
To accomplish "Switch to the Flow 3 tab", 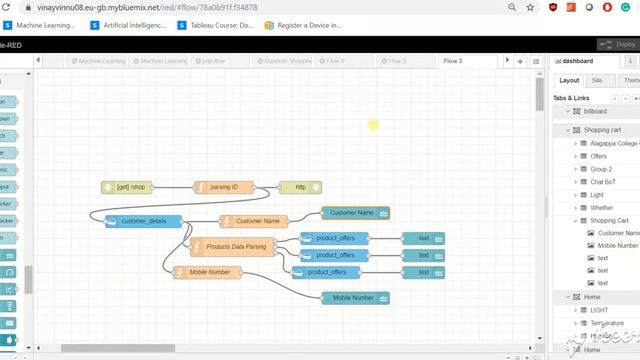I will pos(467,61).
